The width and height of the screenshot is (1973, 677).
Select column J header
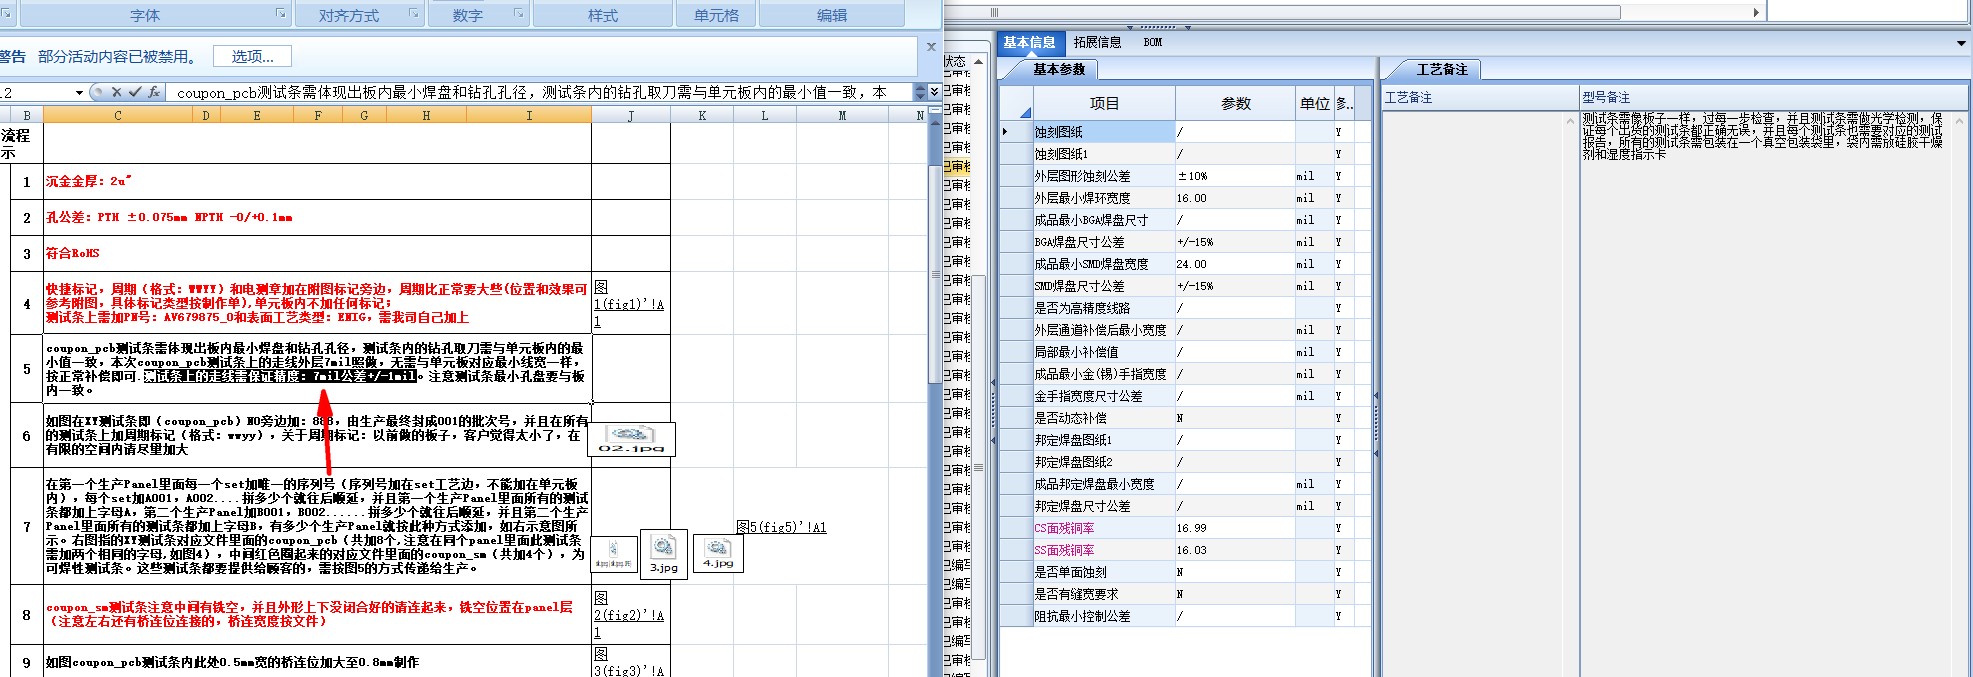click(x=630, y=116)
